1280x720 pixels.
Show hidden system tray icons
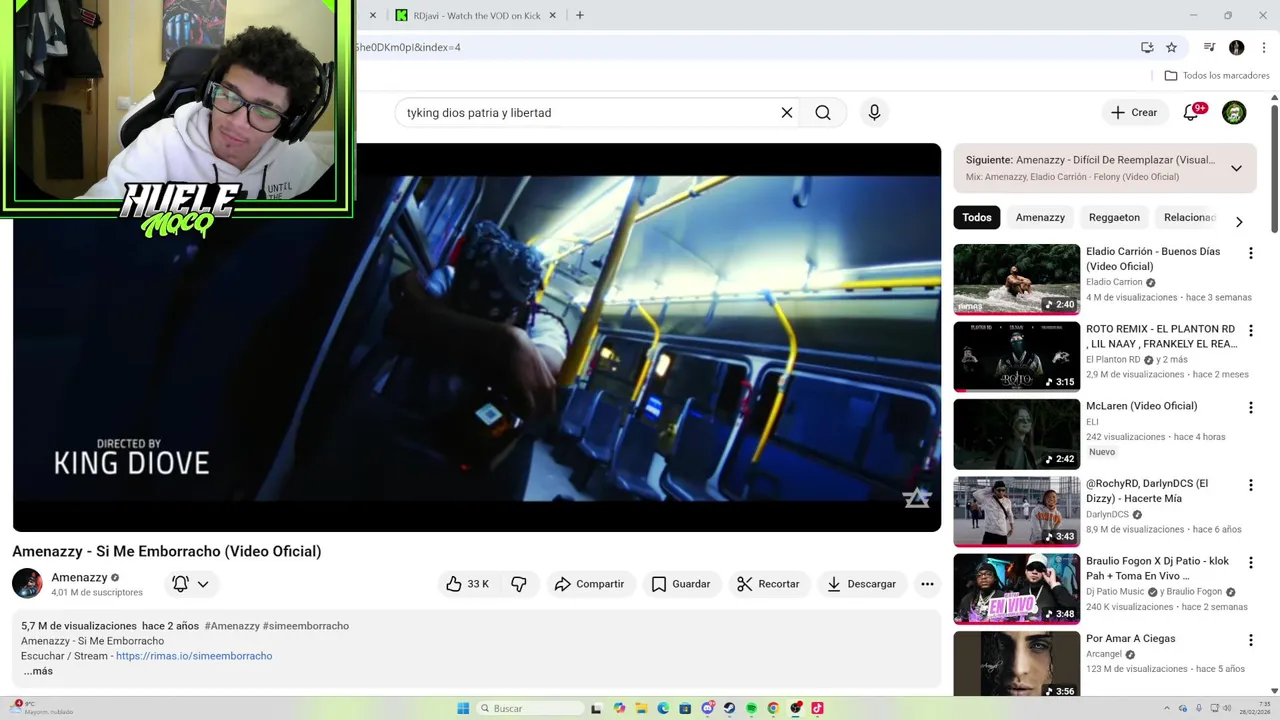tap(1167, 708)
